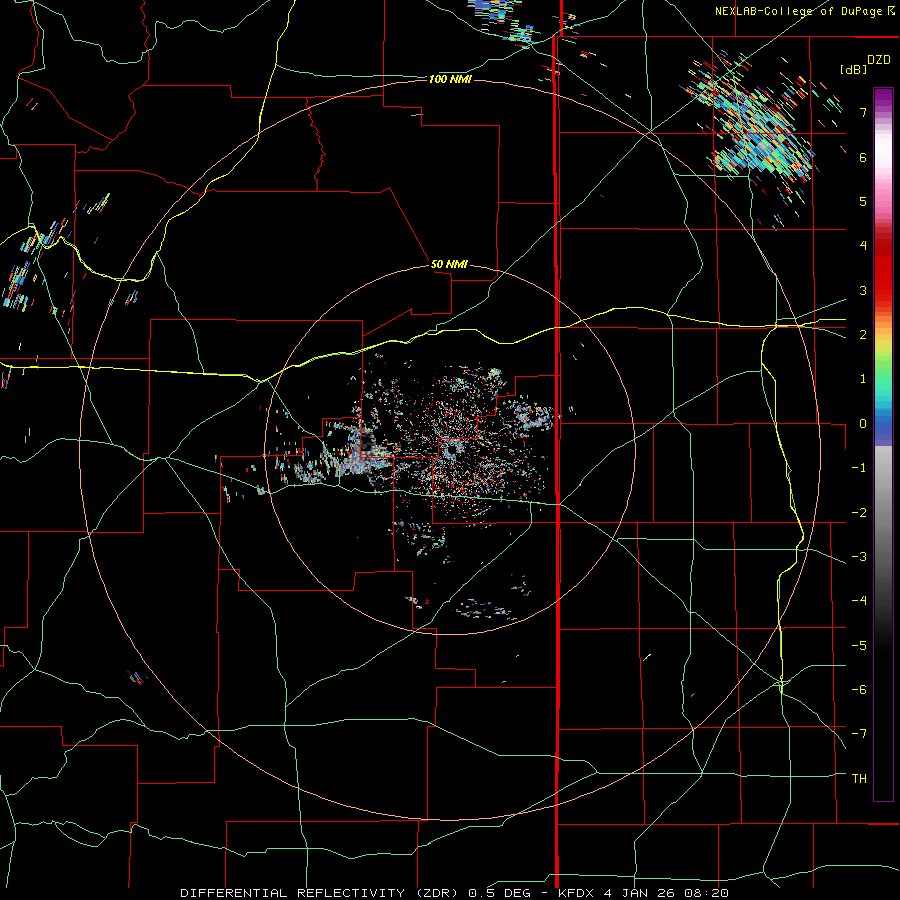Click the DZD product label
The height and width of the screenshot is (900, 900).
point(878,60)
